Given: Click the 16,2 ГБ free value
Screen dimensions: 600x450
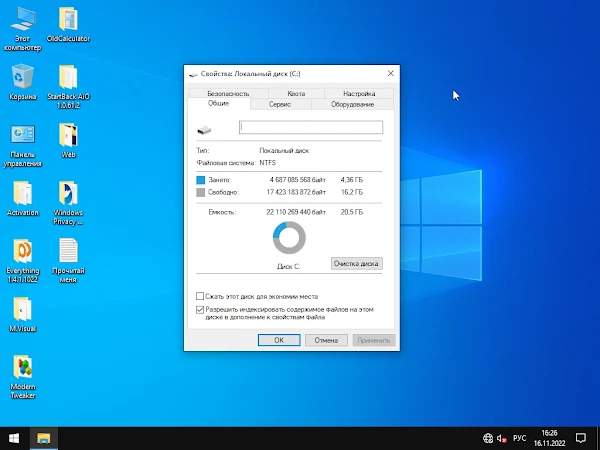Looking at the screenshot, I should click(x=352, y=192).
